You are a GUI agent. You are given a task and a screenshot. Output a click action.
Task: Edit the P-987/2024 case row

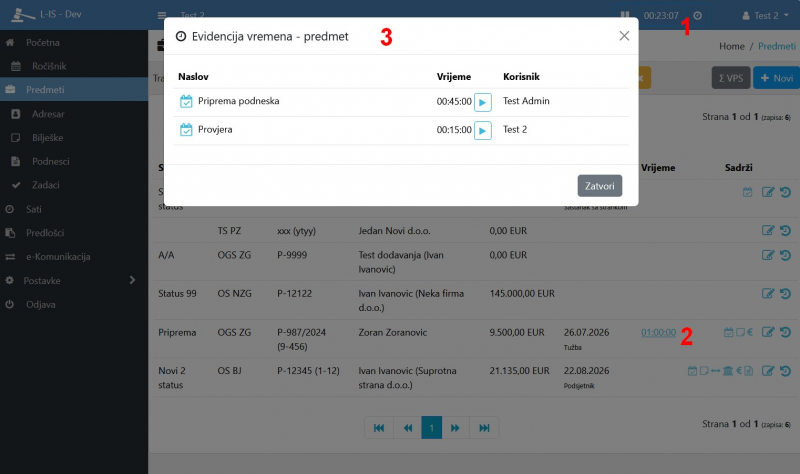tap(768, 332)
